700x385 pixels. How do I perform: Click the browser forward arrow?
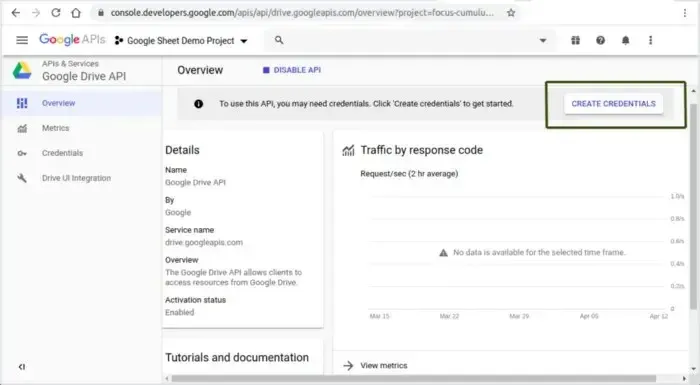(x=36, y=13)
